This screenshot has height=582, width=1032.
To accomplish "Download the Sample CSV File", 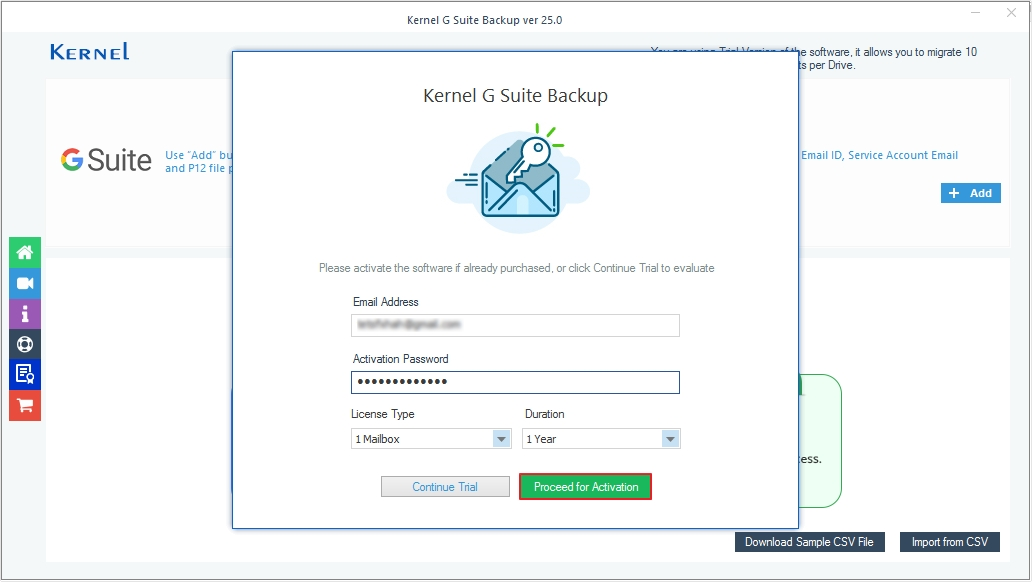I will click(810, 541).
